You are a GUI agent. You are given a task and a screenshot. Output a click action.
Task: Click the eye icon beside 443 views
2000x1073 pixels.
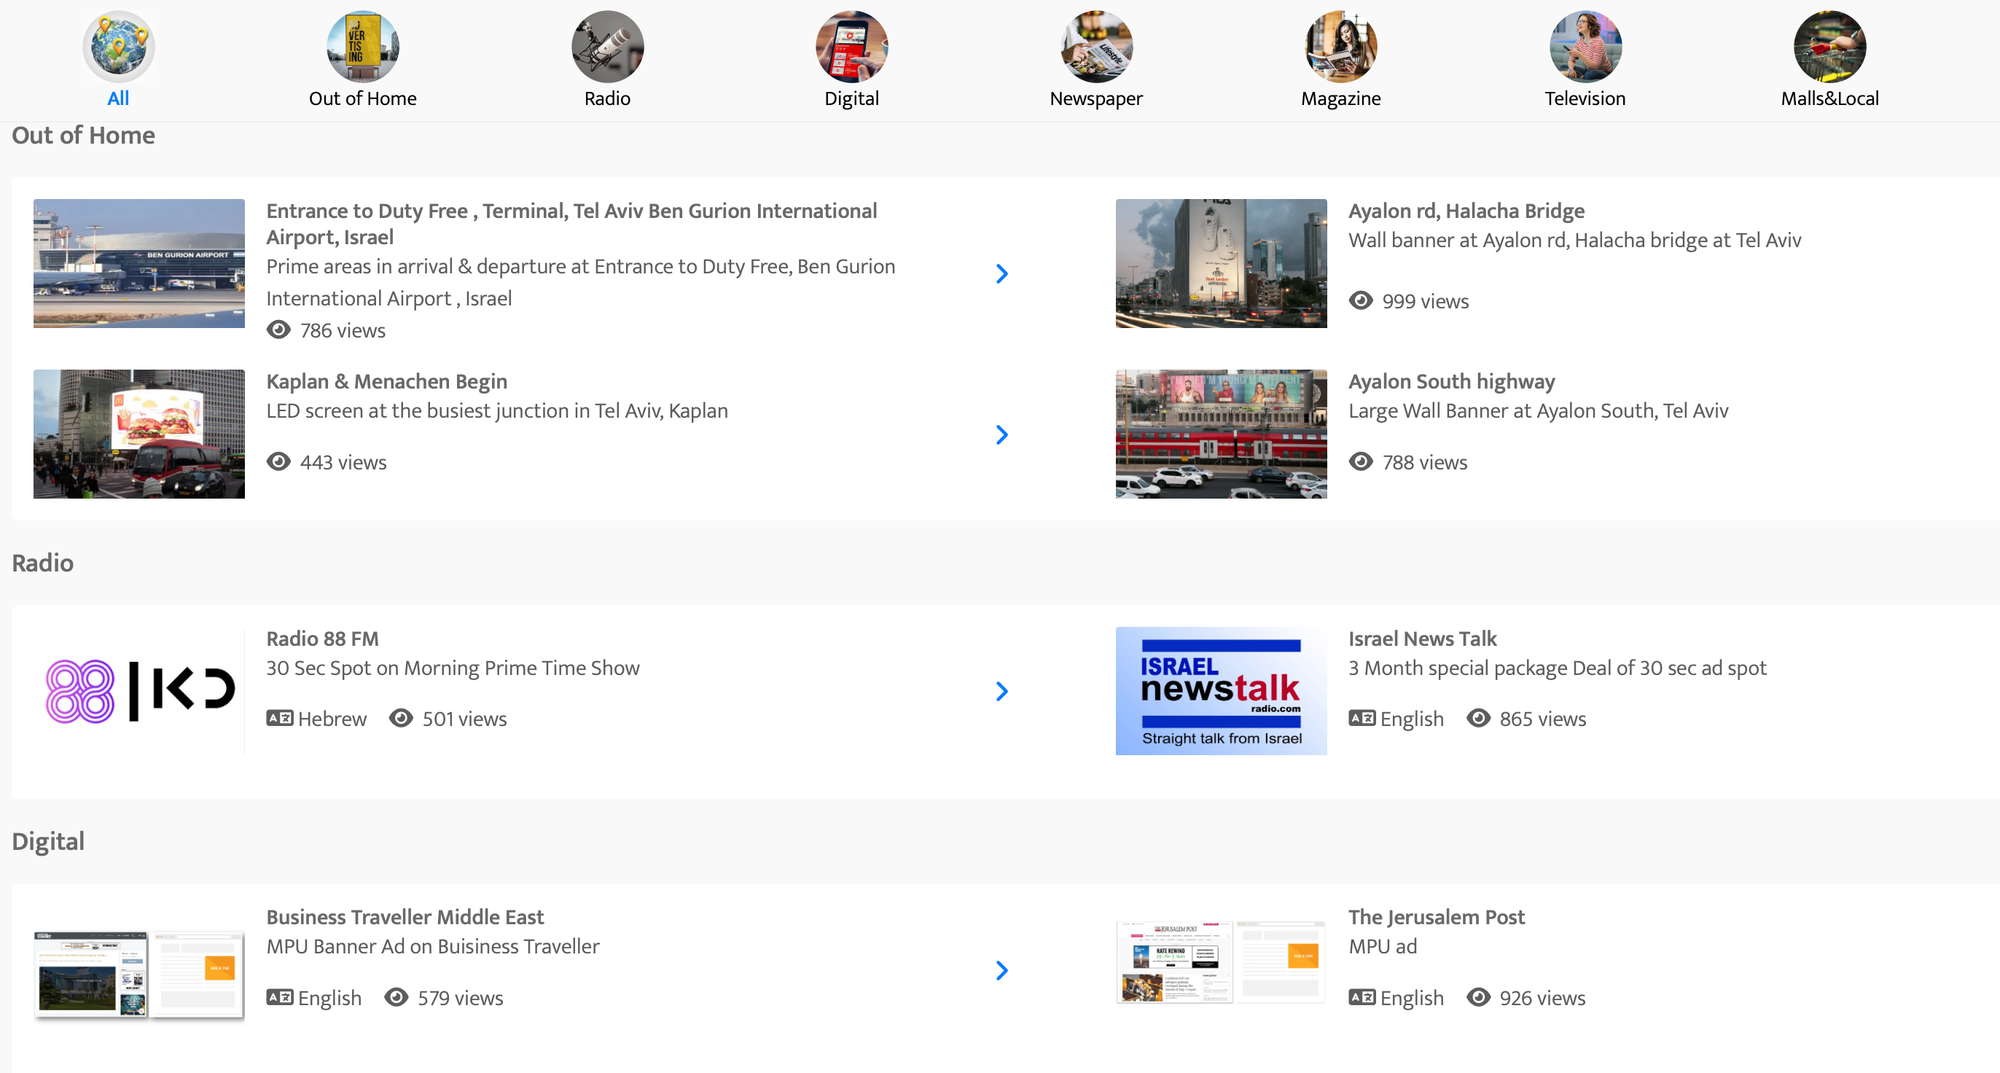[x=279, y=461]
